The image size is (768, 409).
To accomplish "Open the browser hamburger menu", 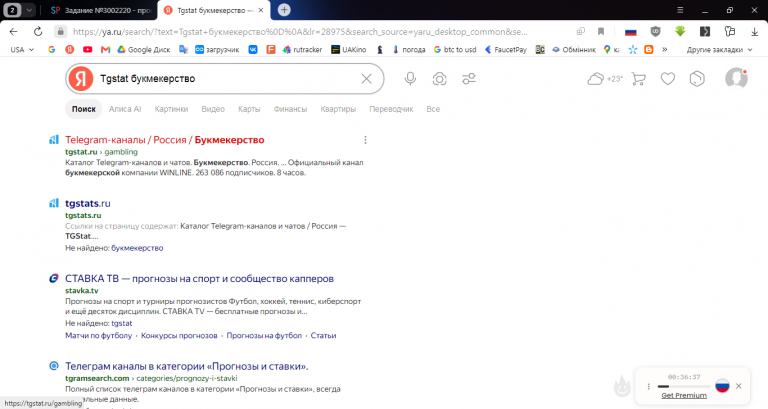I will tap(680, 10).
